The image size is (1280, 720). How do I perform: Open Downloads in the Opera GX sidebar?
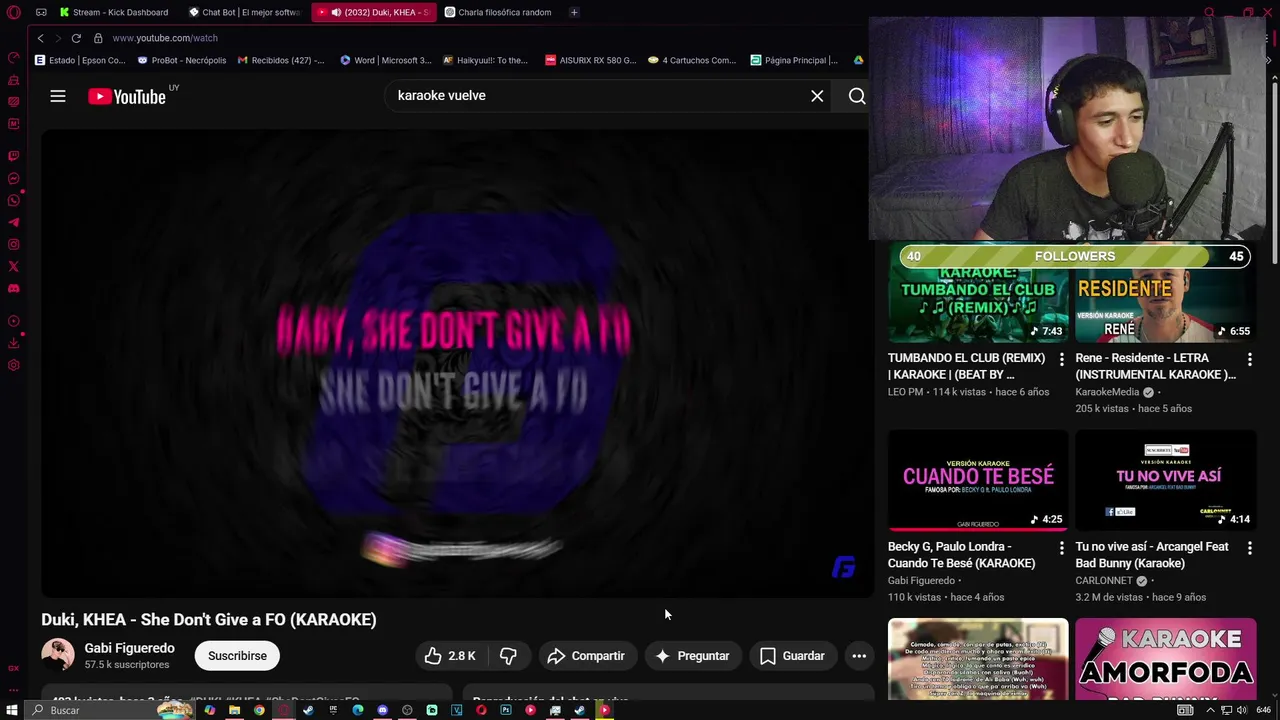(13, 343)
